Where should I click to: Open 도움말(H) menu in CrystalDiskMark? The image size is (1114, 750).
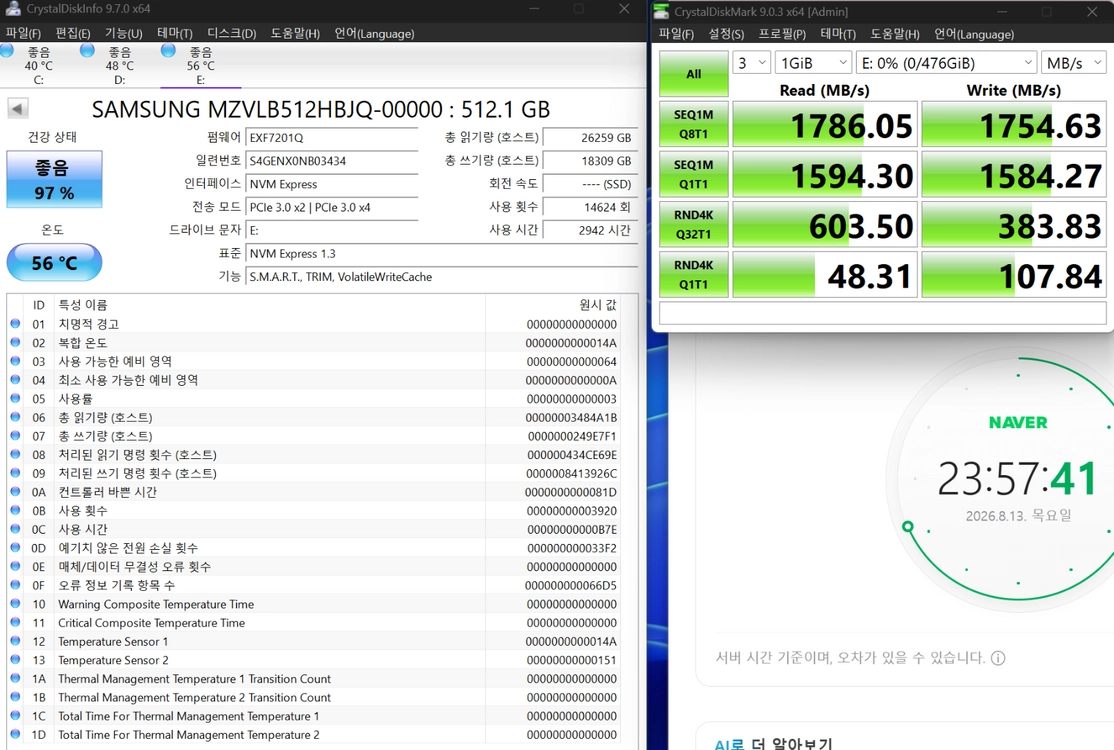(895, 34)
